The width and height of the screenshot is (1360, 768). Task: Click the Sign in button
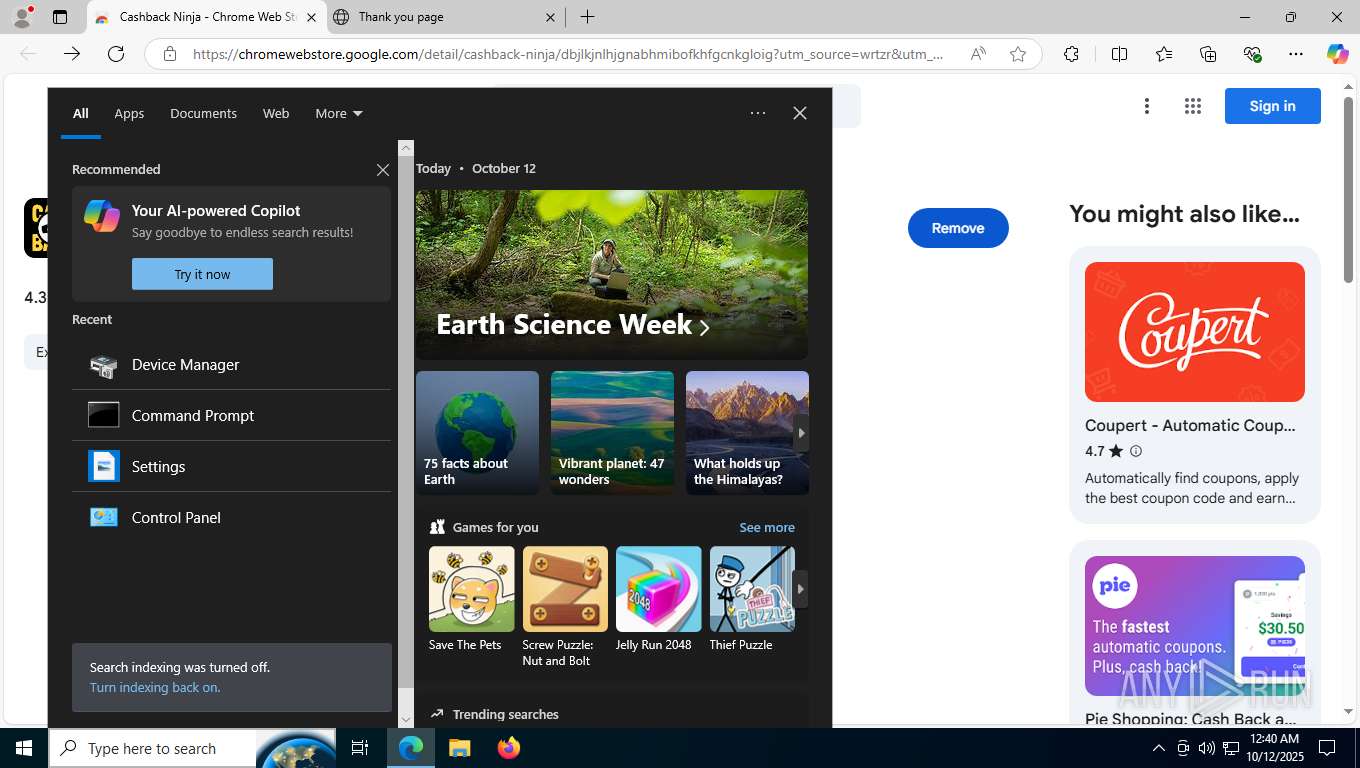pyautogui.click(x=1272, y=106)
